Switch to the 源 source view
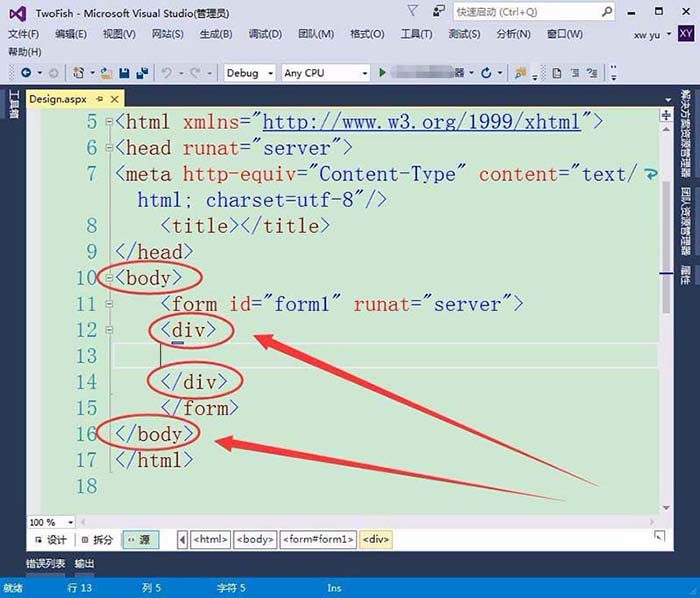 pyautogui.click(x=140, y=540)
